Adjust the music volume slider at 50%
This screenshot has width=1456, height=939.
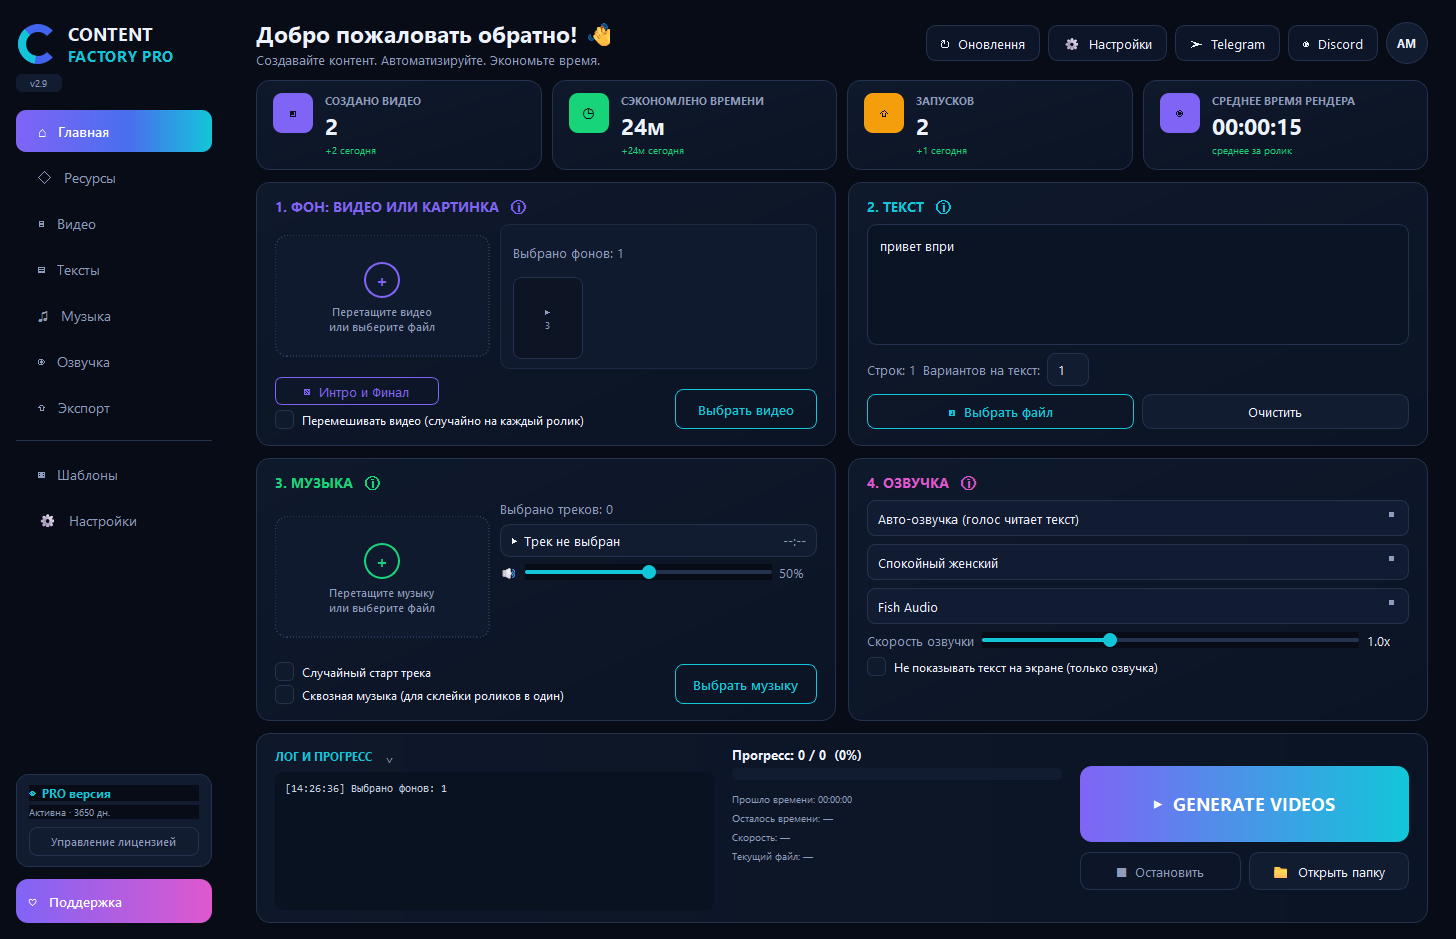coord(649,572)
